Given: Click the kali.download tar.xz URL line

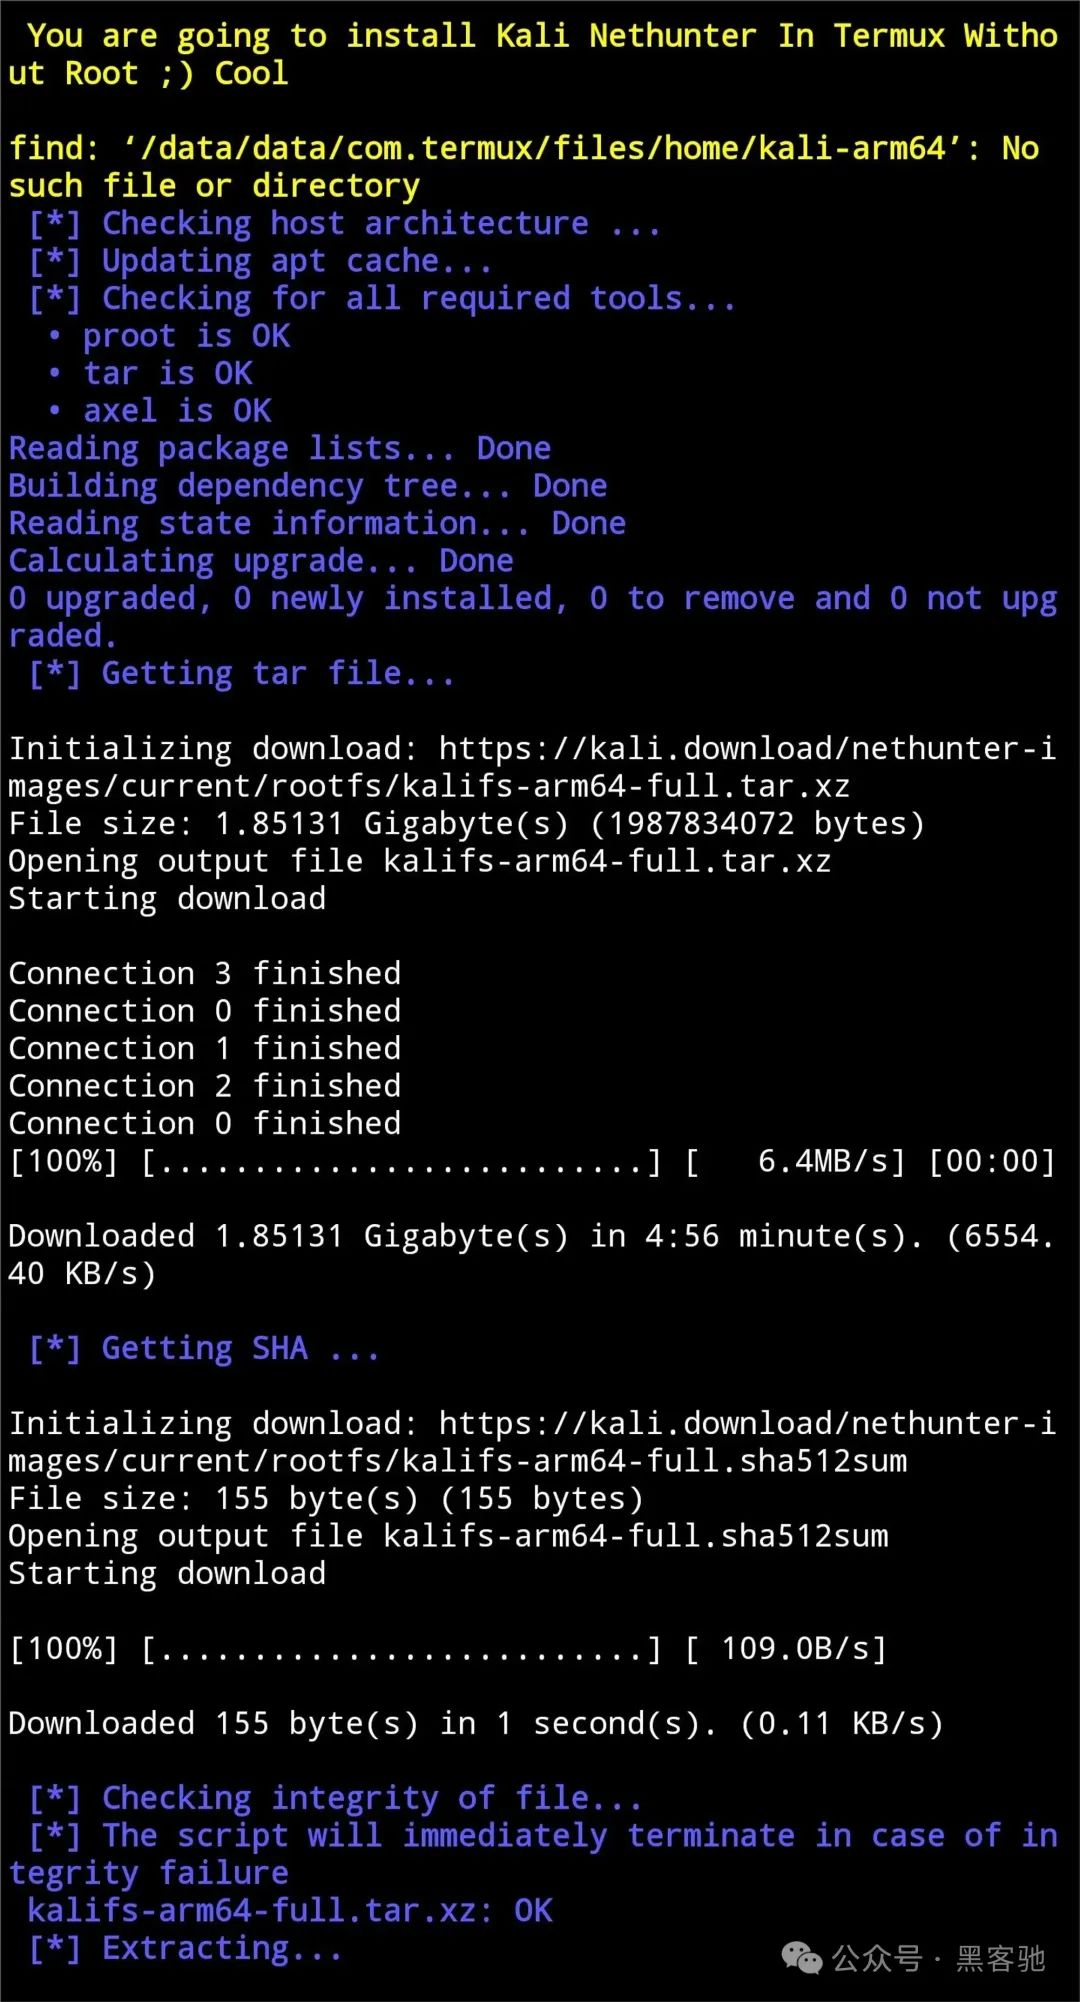Looking at the screenshot, I should (x=532, y=767).
